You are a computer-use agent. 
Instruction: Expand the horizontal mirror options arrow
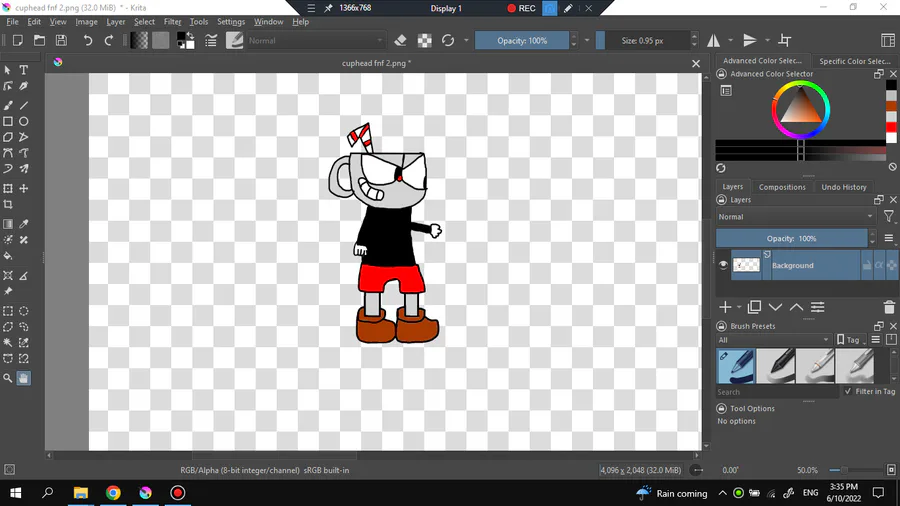pyautogui.click(x=730, y=41)
